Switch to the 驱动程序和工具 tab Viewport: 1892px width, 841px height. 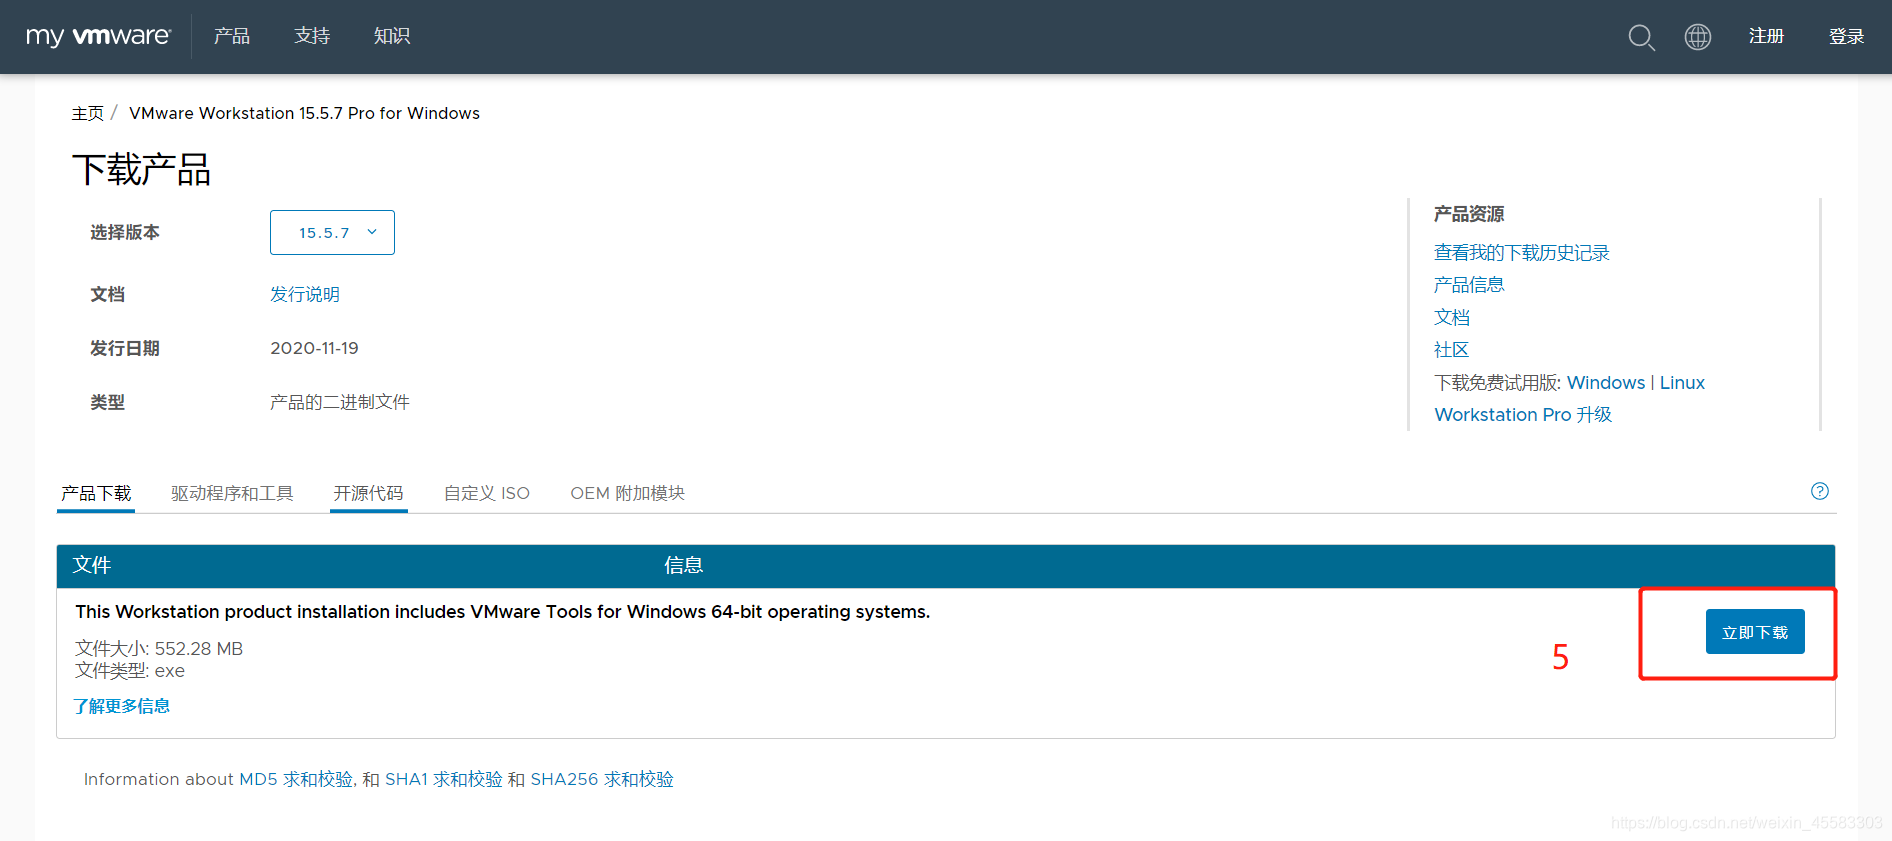(232, 493)
